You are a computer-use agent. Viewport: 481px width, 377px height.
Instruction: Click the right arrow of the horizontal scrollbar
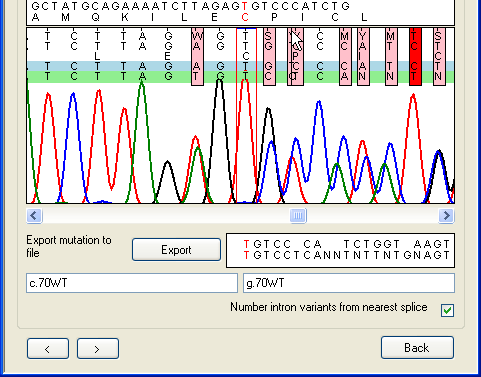coord(446,216)
